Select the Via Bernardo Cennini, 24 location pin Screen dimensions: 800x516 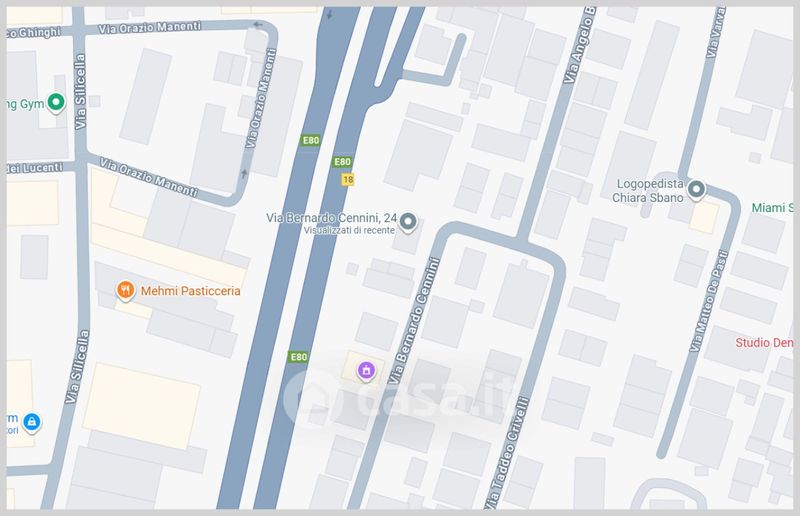tap(408, 223)
